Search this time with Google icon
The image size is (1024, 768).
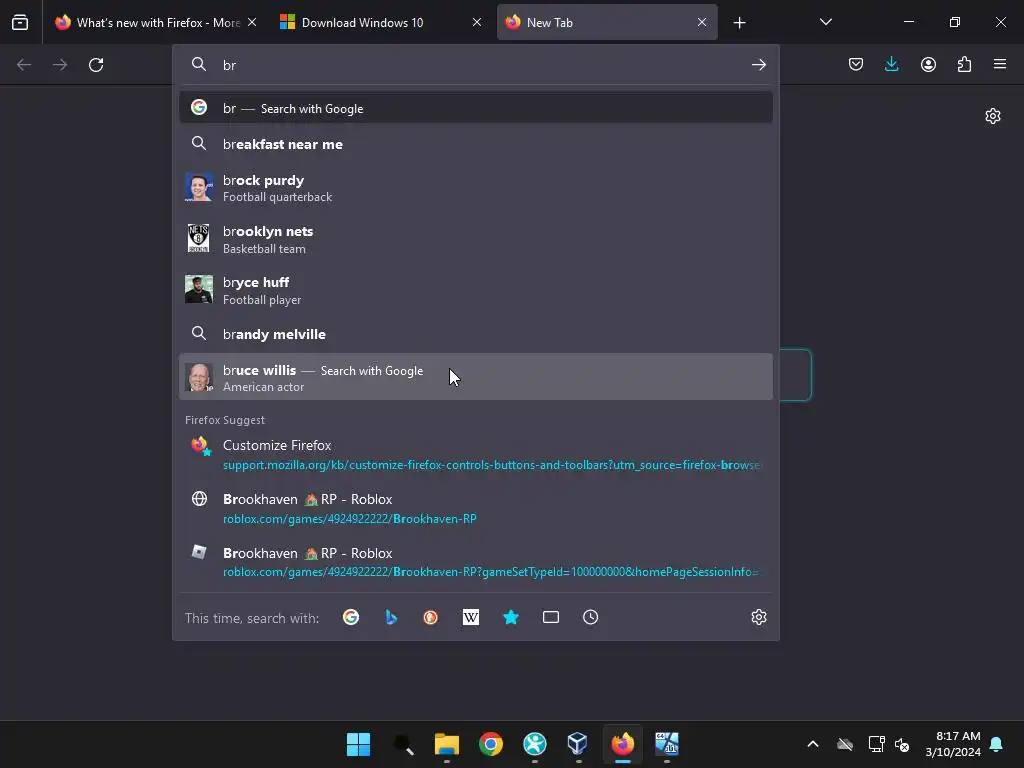[351, 617]
